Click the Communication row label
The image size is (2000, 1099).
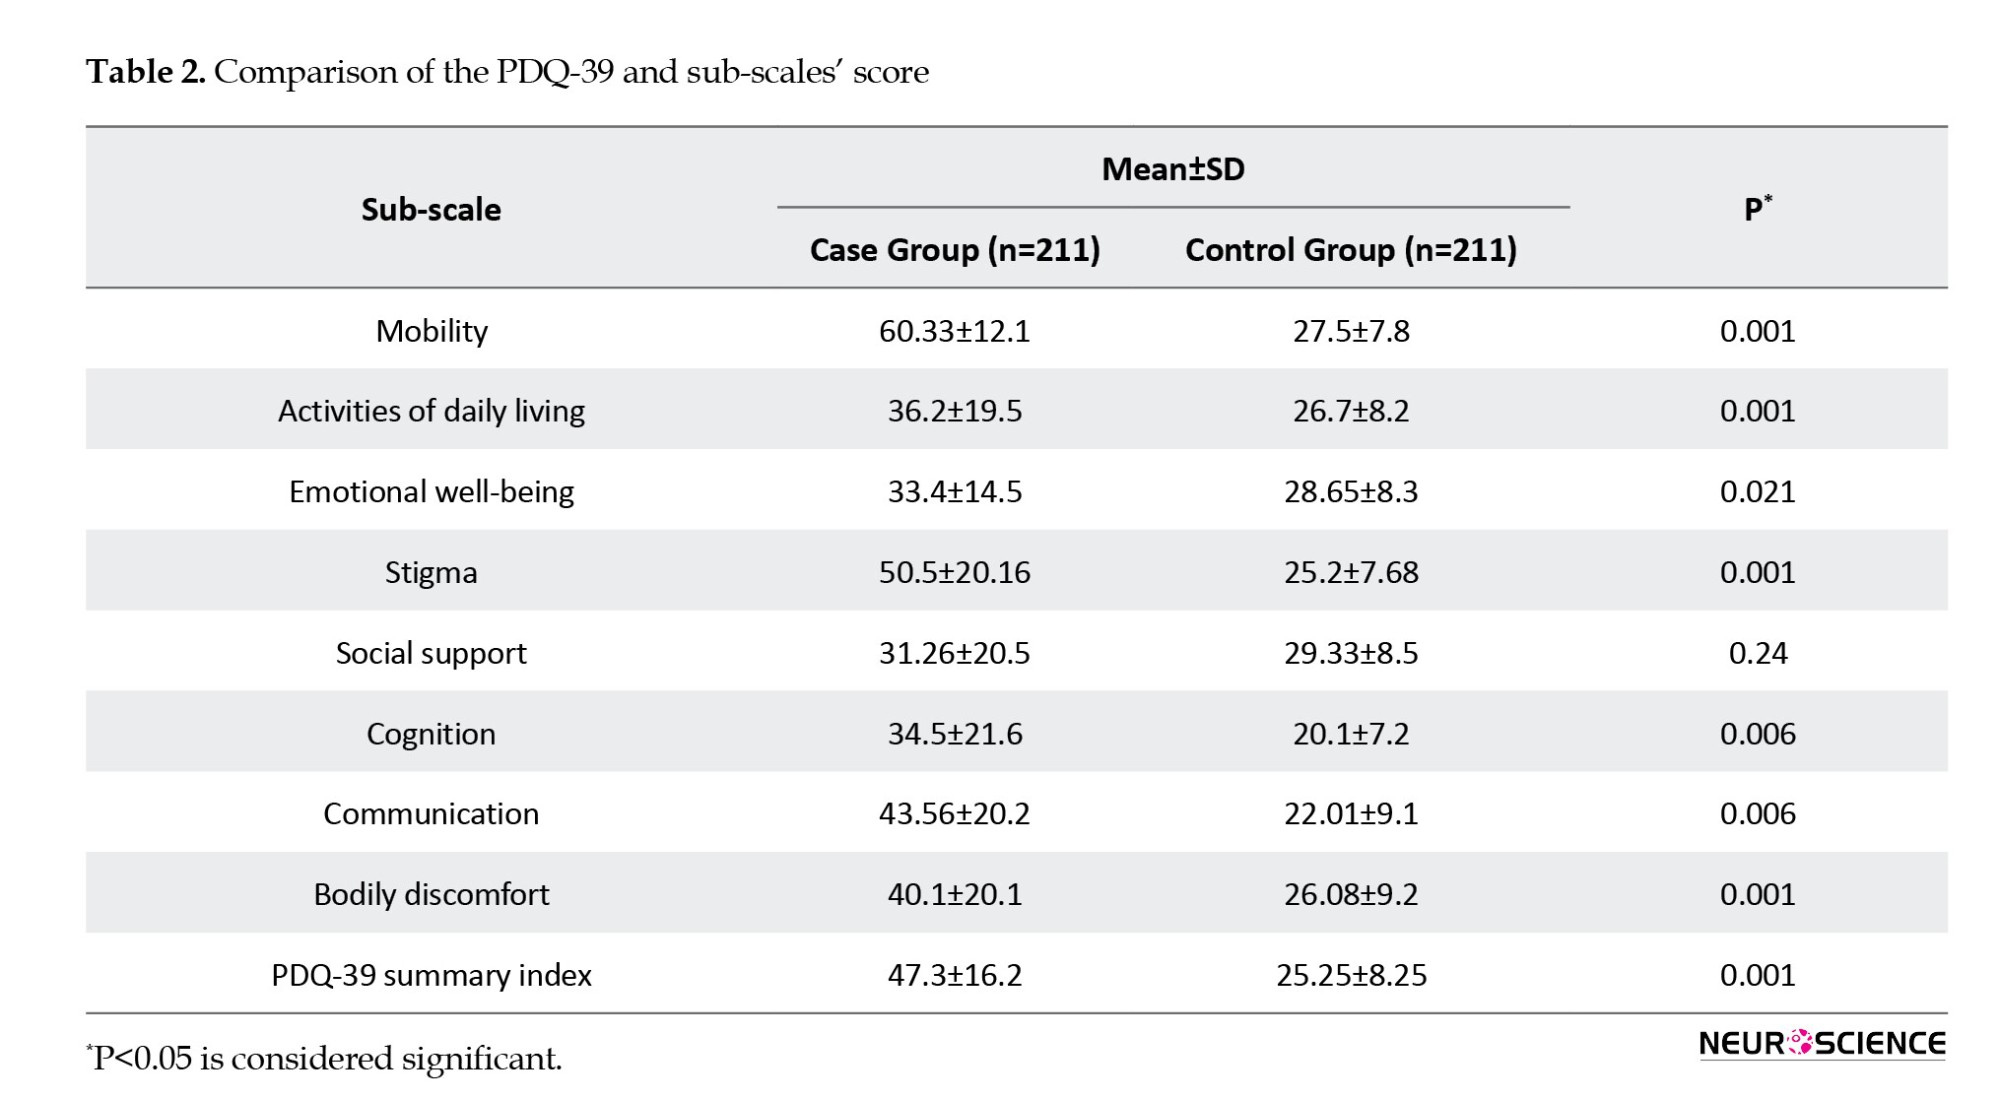click(431, 814)
